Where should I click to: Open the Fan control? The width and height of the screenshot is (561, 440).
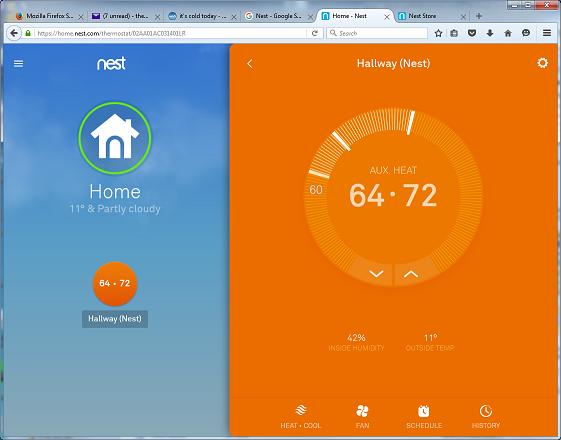pos(362,417)
